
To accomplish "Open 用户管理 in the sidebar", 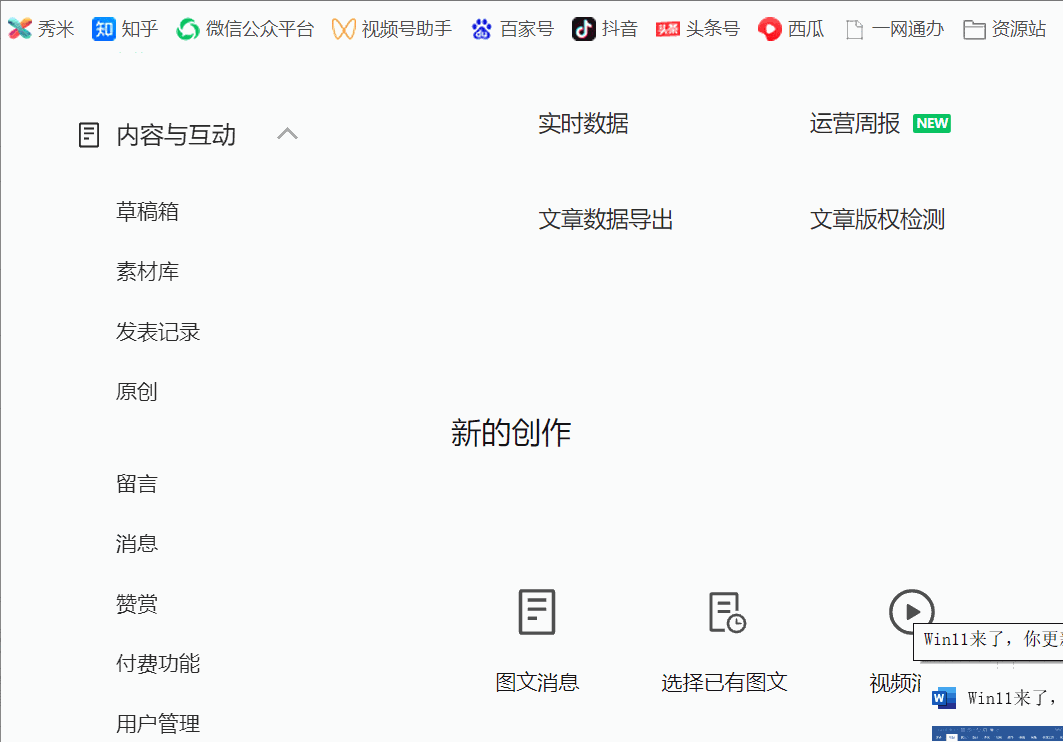I will coord(158,724).
